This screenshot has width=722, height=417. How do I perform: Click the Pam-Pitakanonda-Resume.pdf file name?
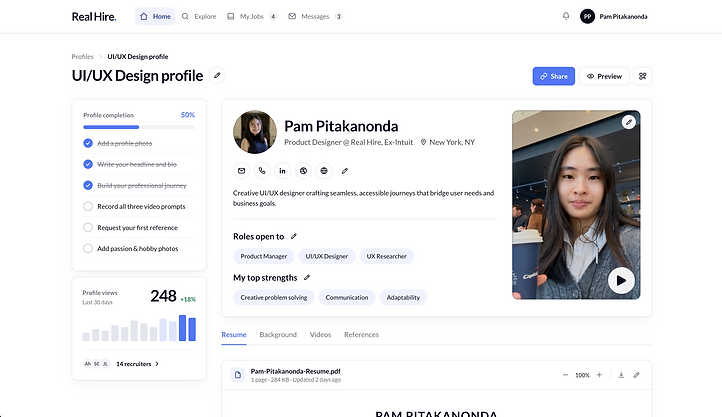click(x=296, y=371)
